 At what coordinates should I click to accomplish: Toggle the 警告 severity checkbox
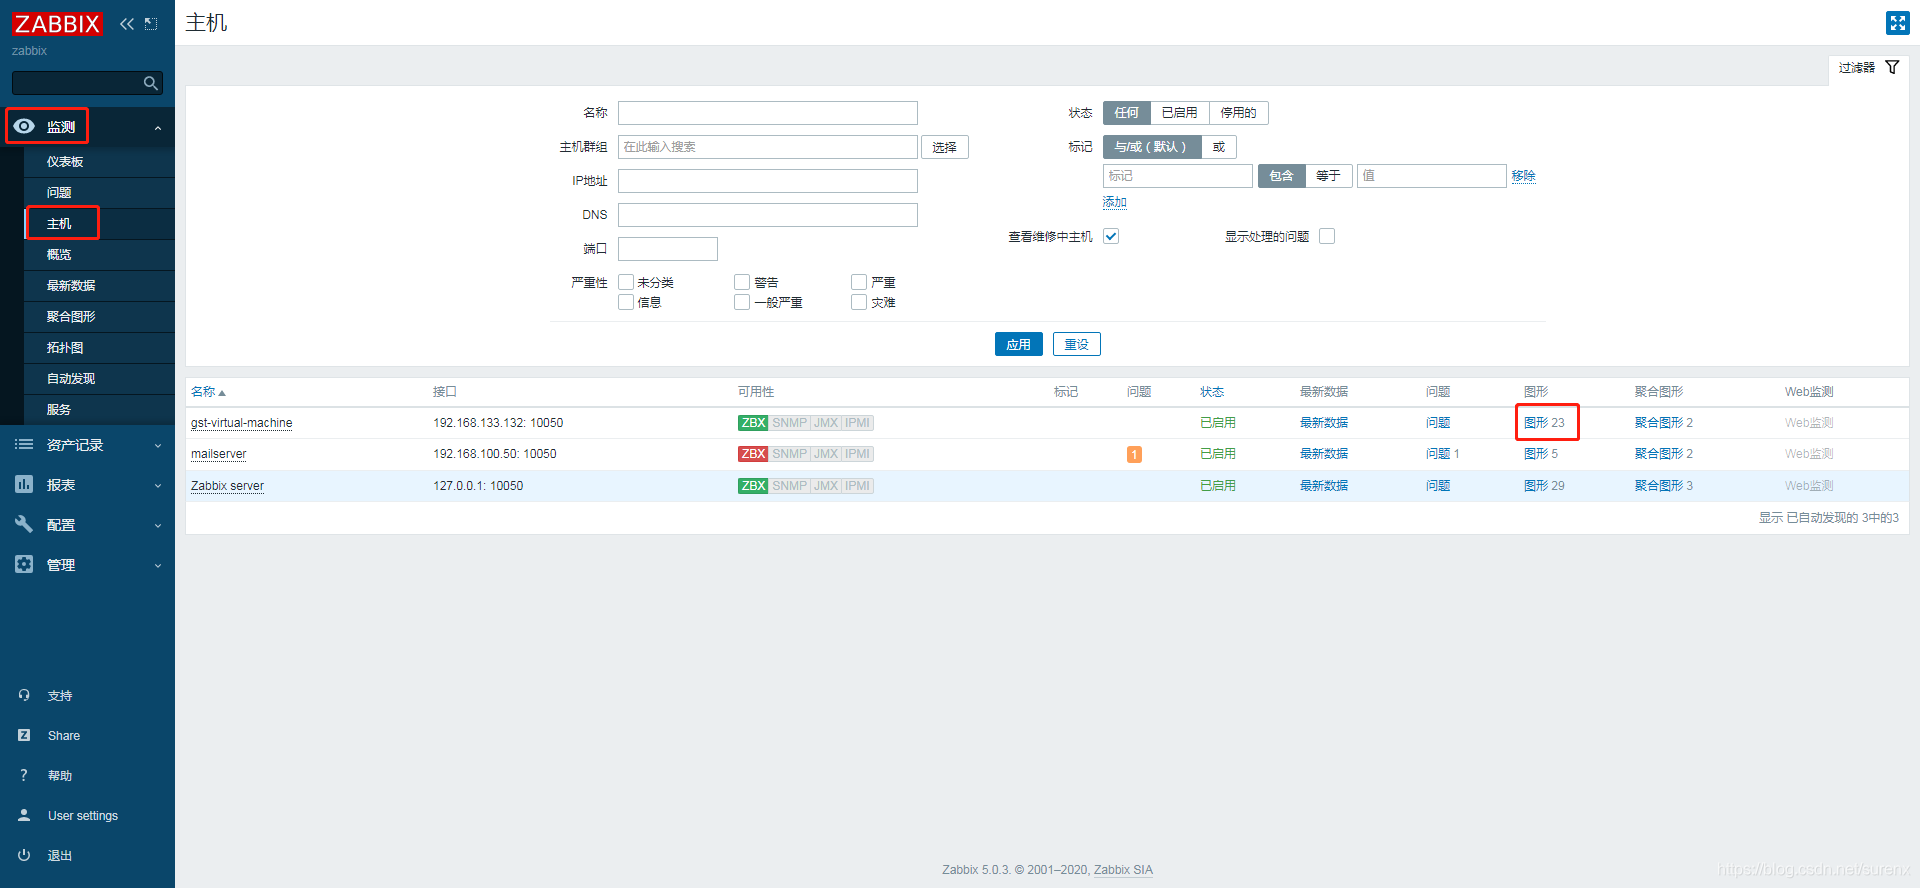(742, 282)
